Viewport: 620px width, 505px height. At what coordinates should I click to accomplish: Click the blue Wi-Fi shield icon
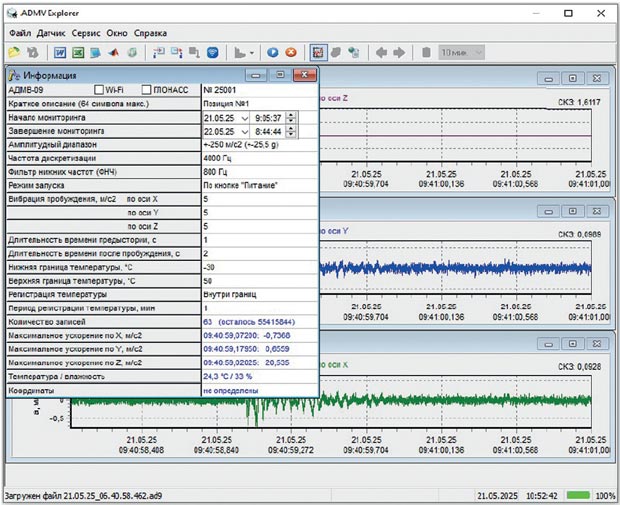pyautogui.click(x=213, y=52)
